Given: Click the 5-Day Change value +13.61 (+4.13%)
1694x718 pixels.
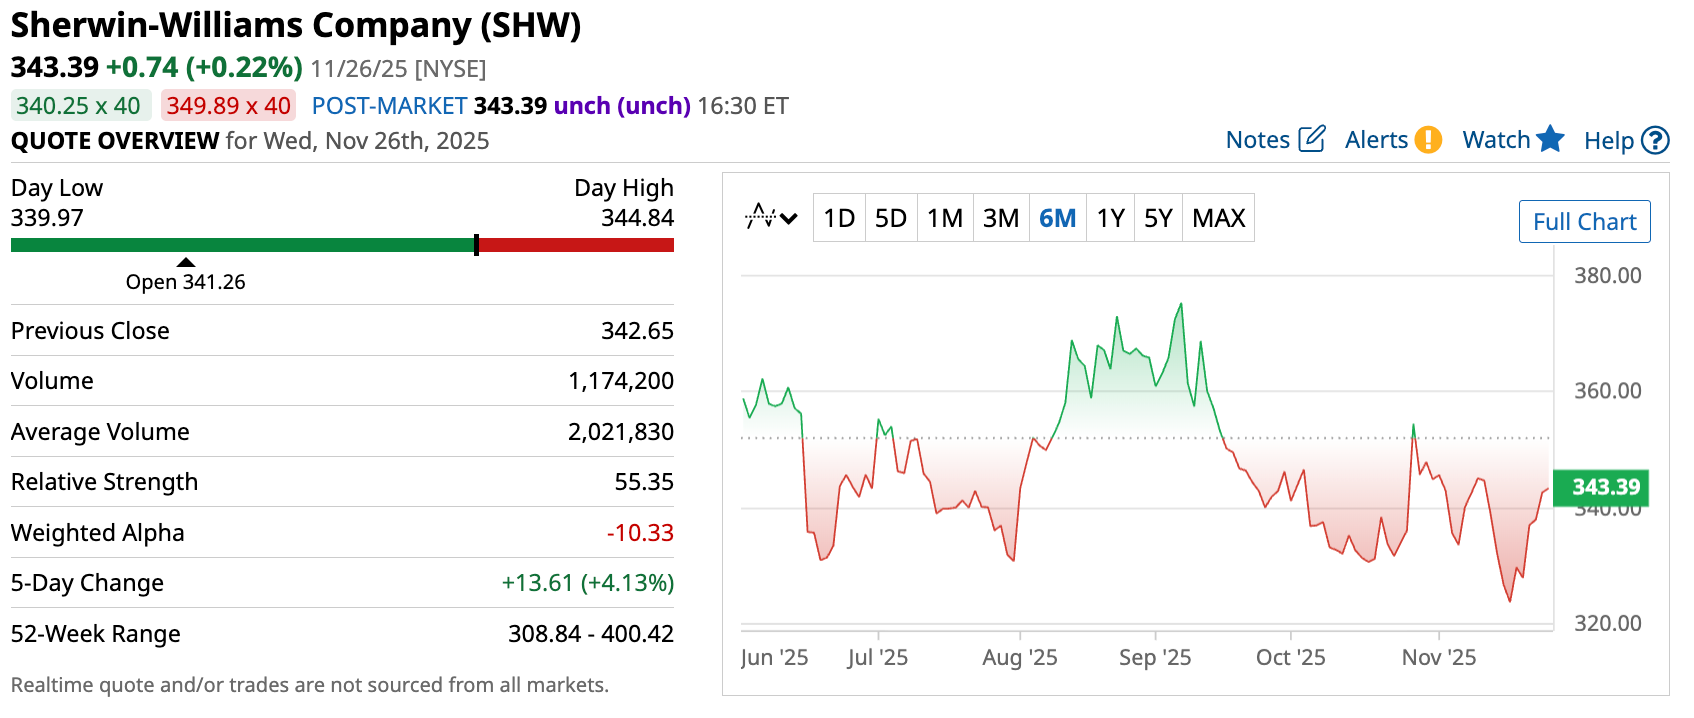Looking at the screenshot, I should click(588, 583).
